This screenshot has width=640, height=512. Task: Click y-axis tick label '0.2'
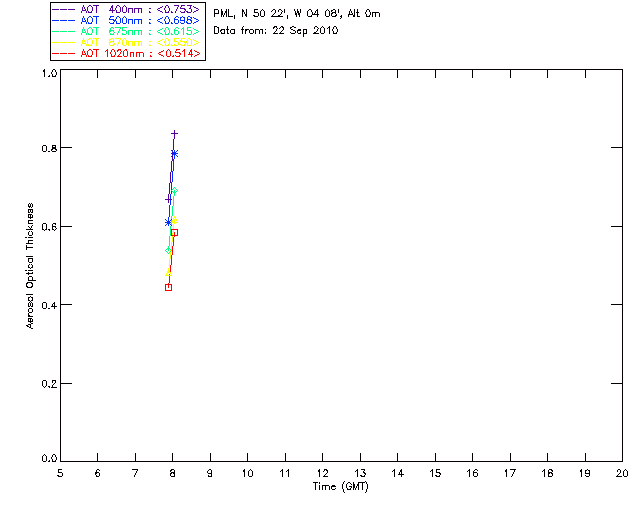click(49, 384)
